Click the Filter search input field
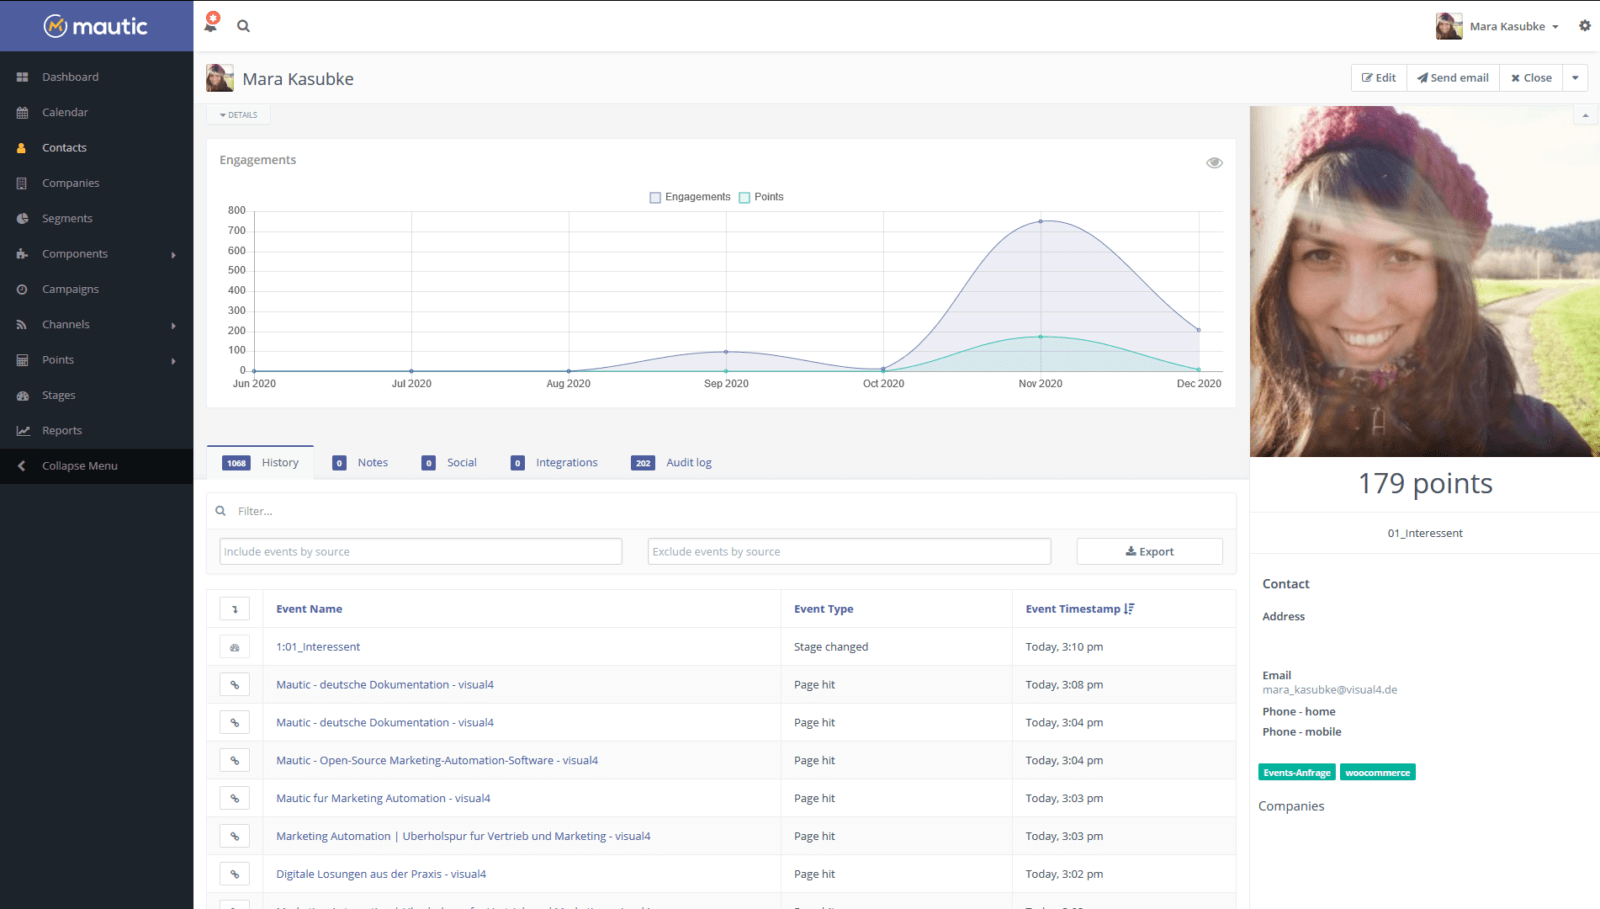 coord(721,511)
